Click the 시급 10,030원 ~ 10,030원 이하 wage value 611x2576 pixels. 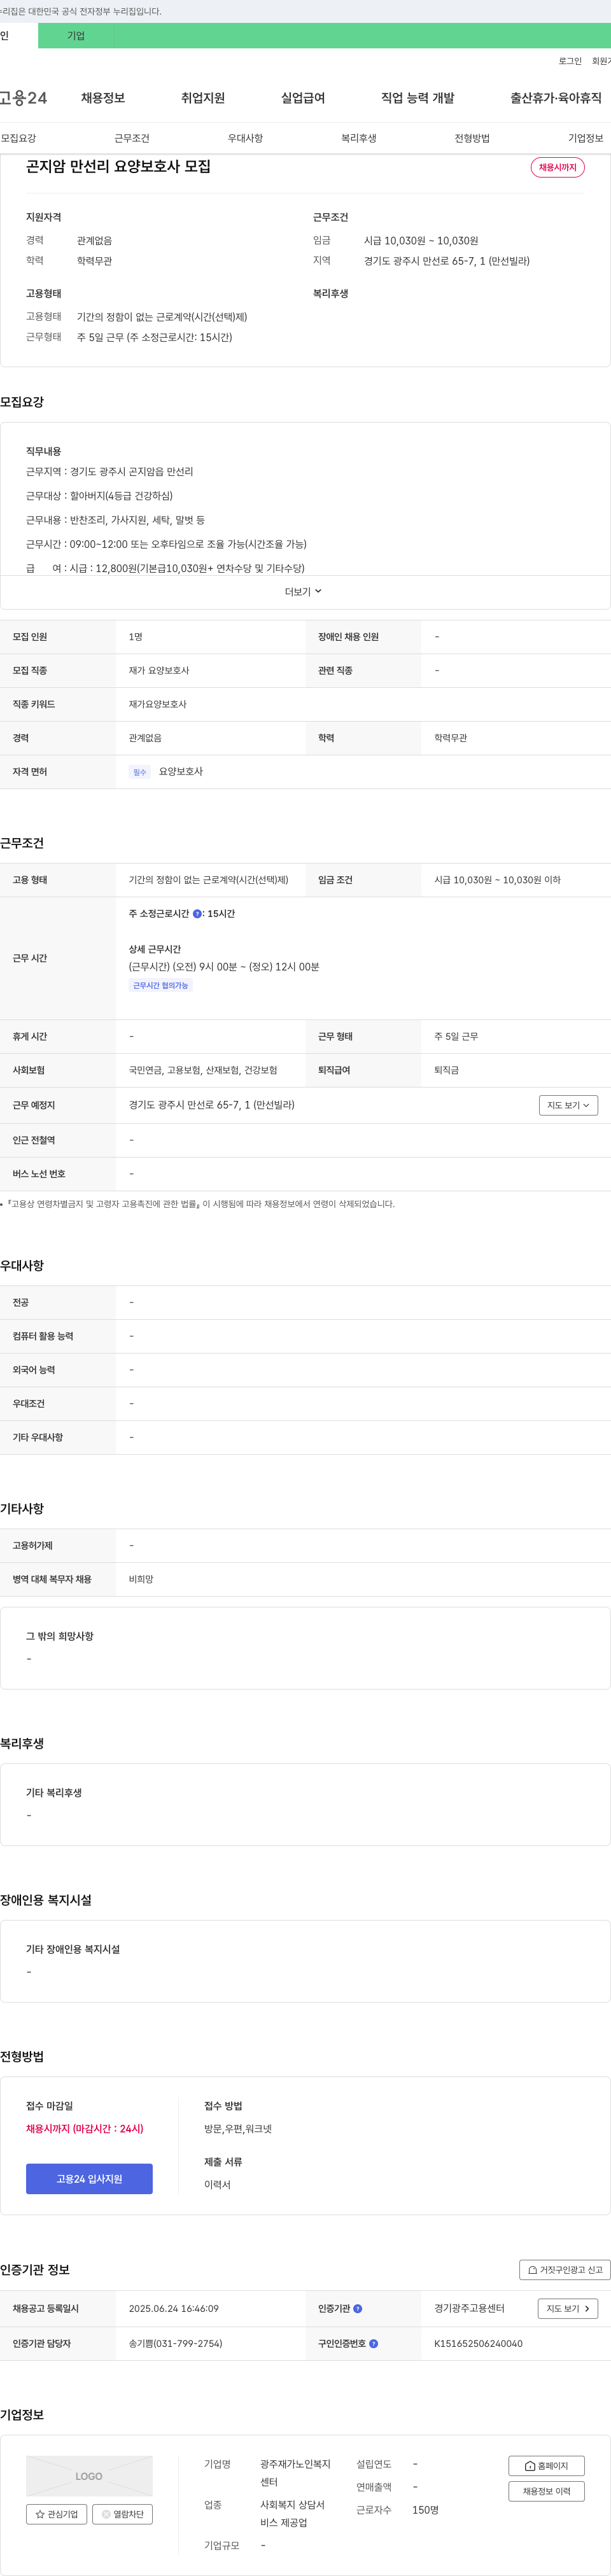point(497,880)
